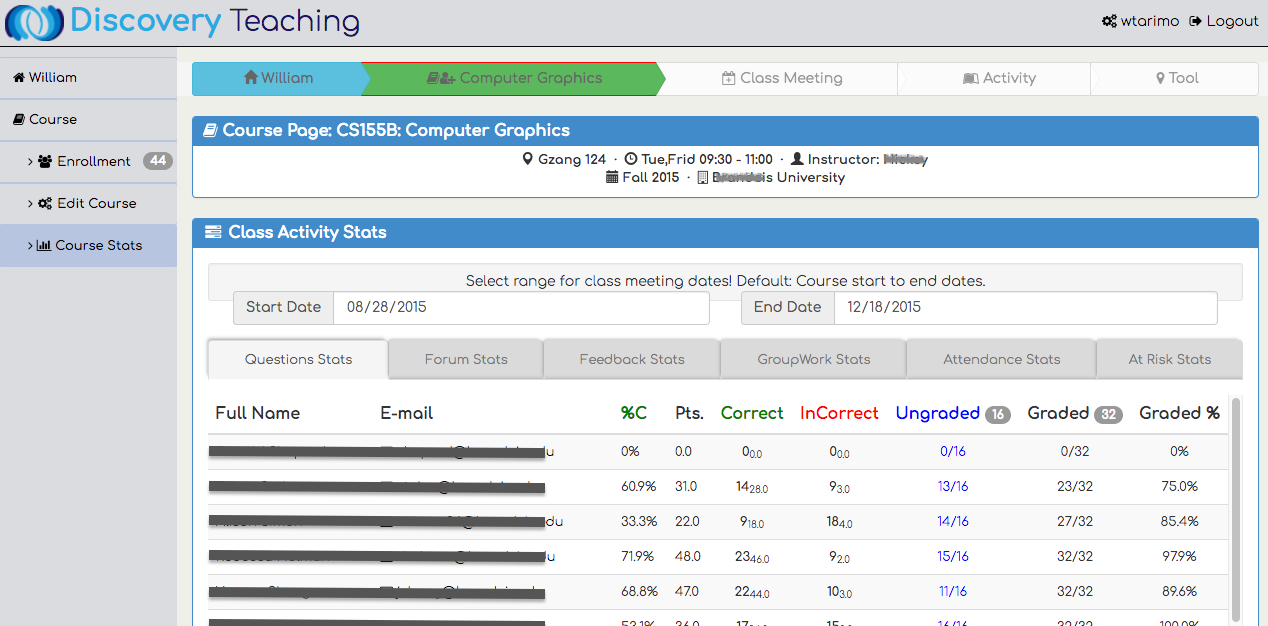Click the 13/16 ungraded link

952,487
